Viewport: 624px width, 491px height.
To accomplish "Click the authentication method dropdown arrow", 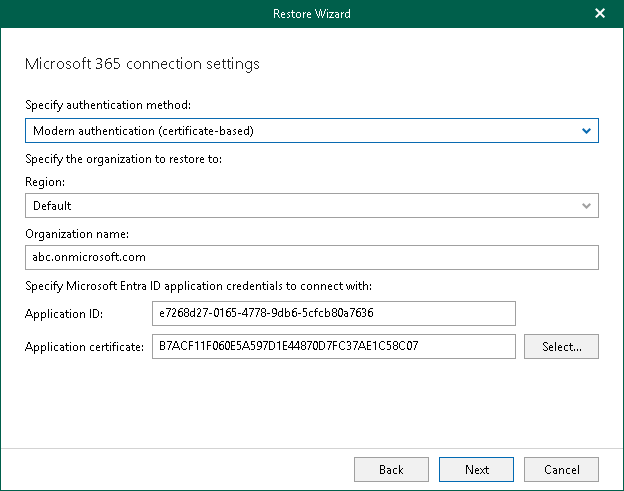I will tap(586, 131).
